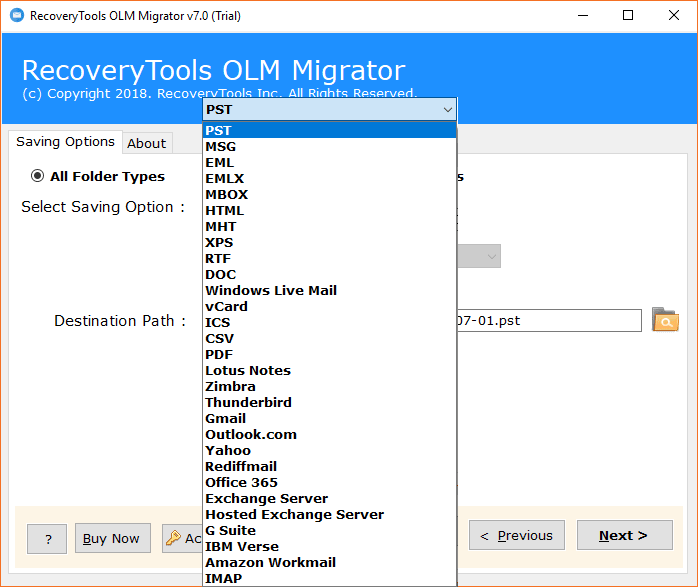The image size is (698, 587).
Task: Pick G Suite from the list
Action: pyautogui.click(x=329, y=531)
